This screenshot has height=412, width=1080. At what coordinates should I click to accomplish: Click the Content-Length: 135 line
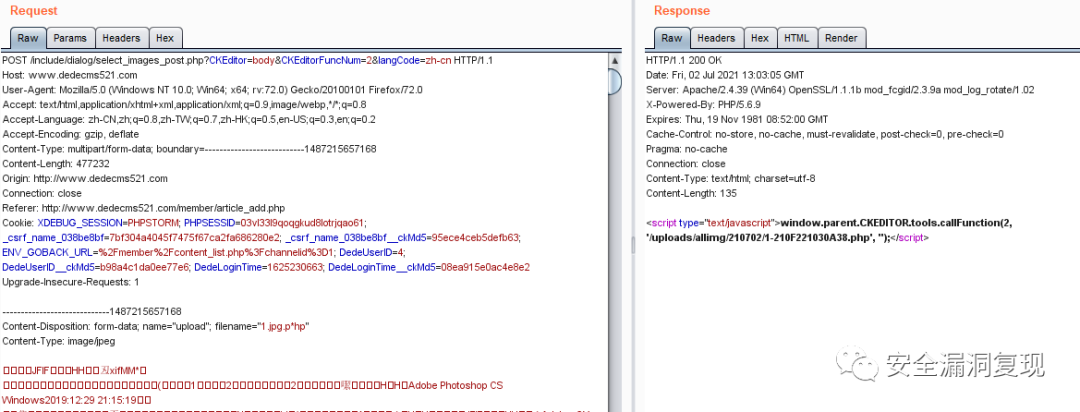click(692, 193)
